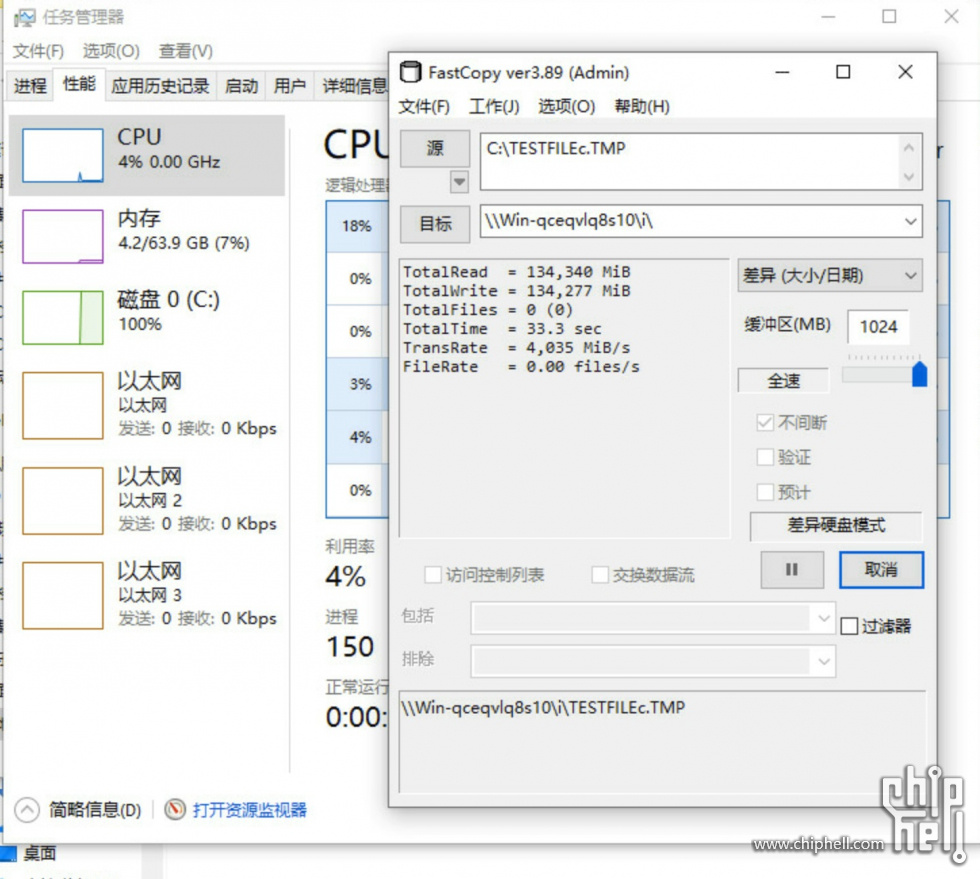This screenshot has width=980, height=879.
Task: Switch to the 性能 tab
Action: pos(79,84)
